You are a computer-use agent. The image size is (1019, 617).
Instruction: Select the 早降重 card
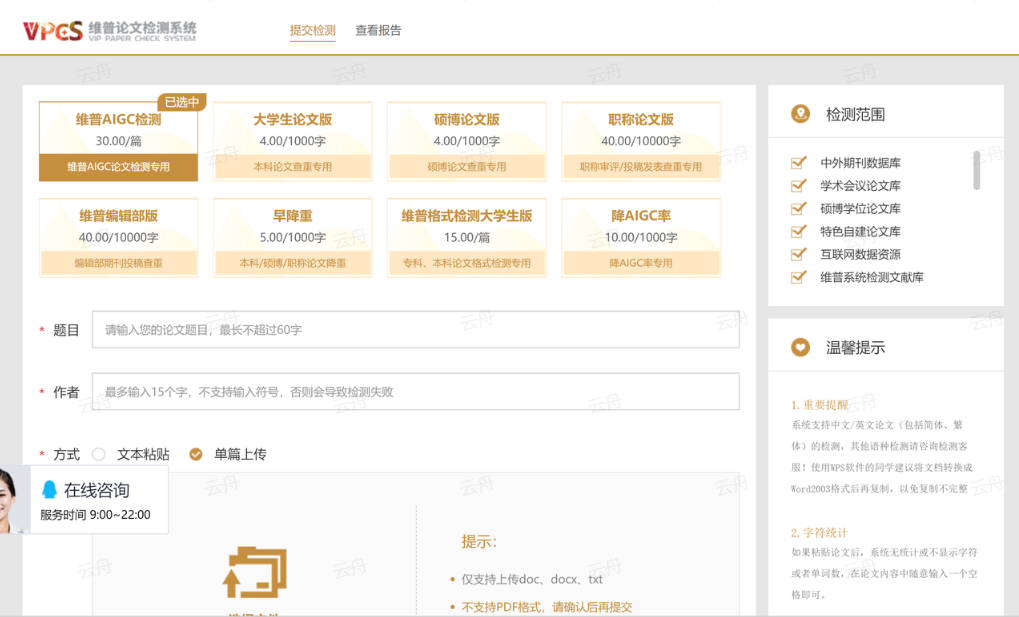tap(292, 237)
